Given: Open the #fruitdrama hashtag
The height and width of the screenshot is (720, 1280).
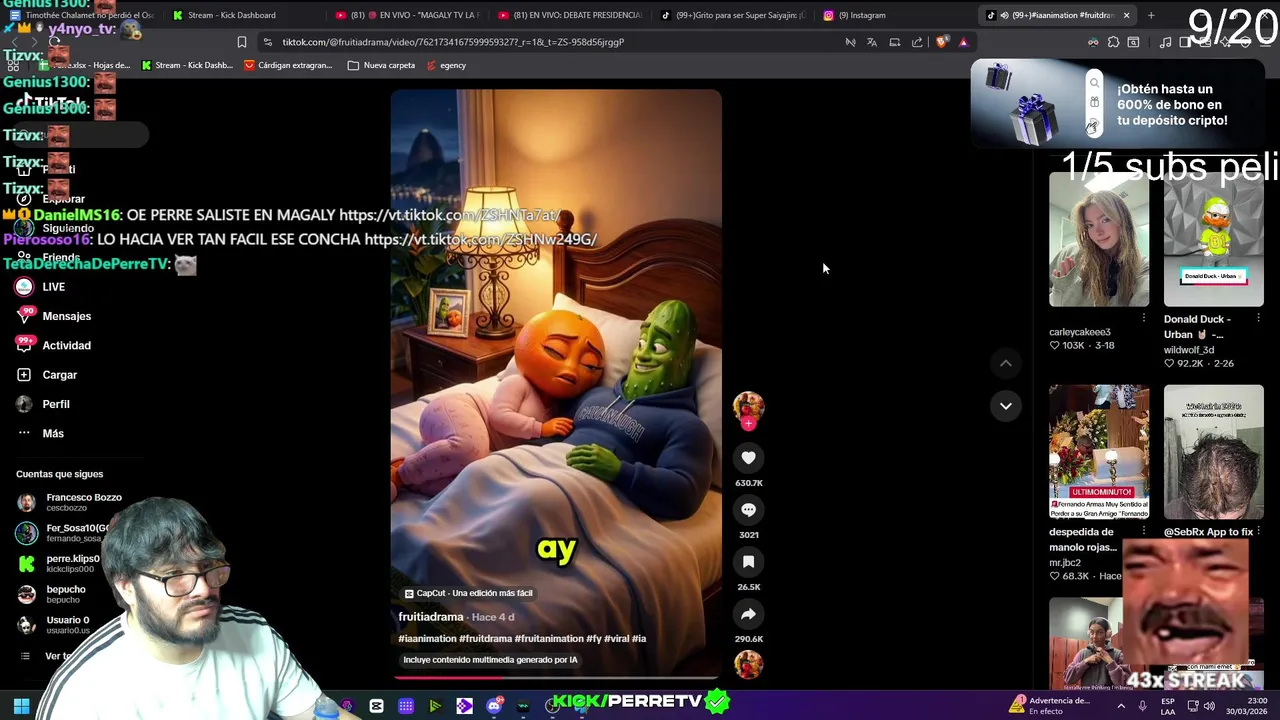Looking at the screenshot, I should pos(485,639).
